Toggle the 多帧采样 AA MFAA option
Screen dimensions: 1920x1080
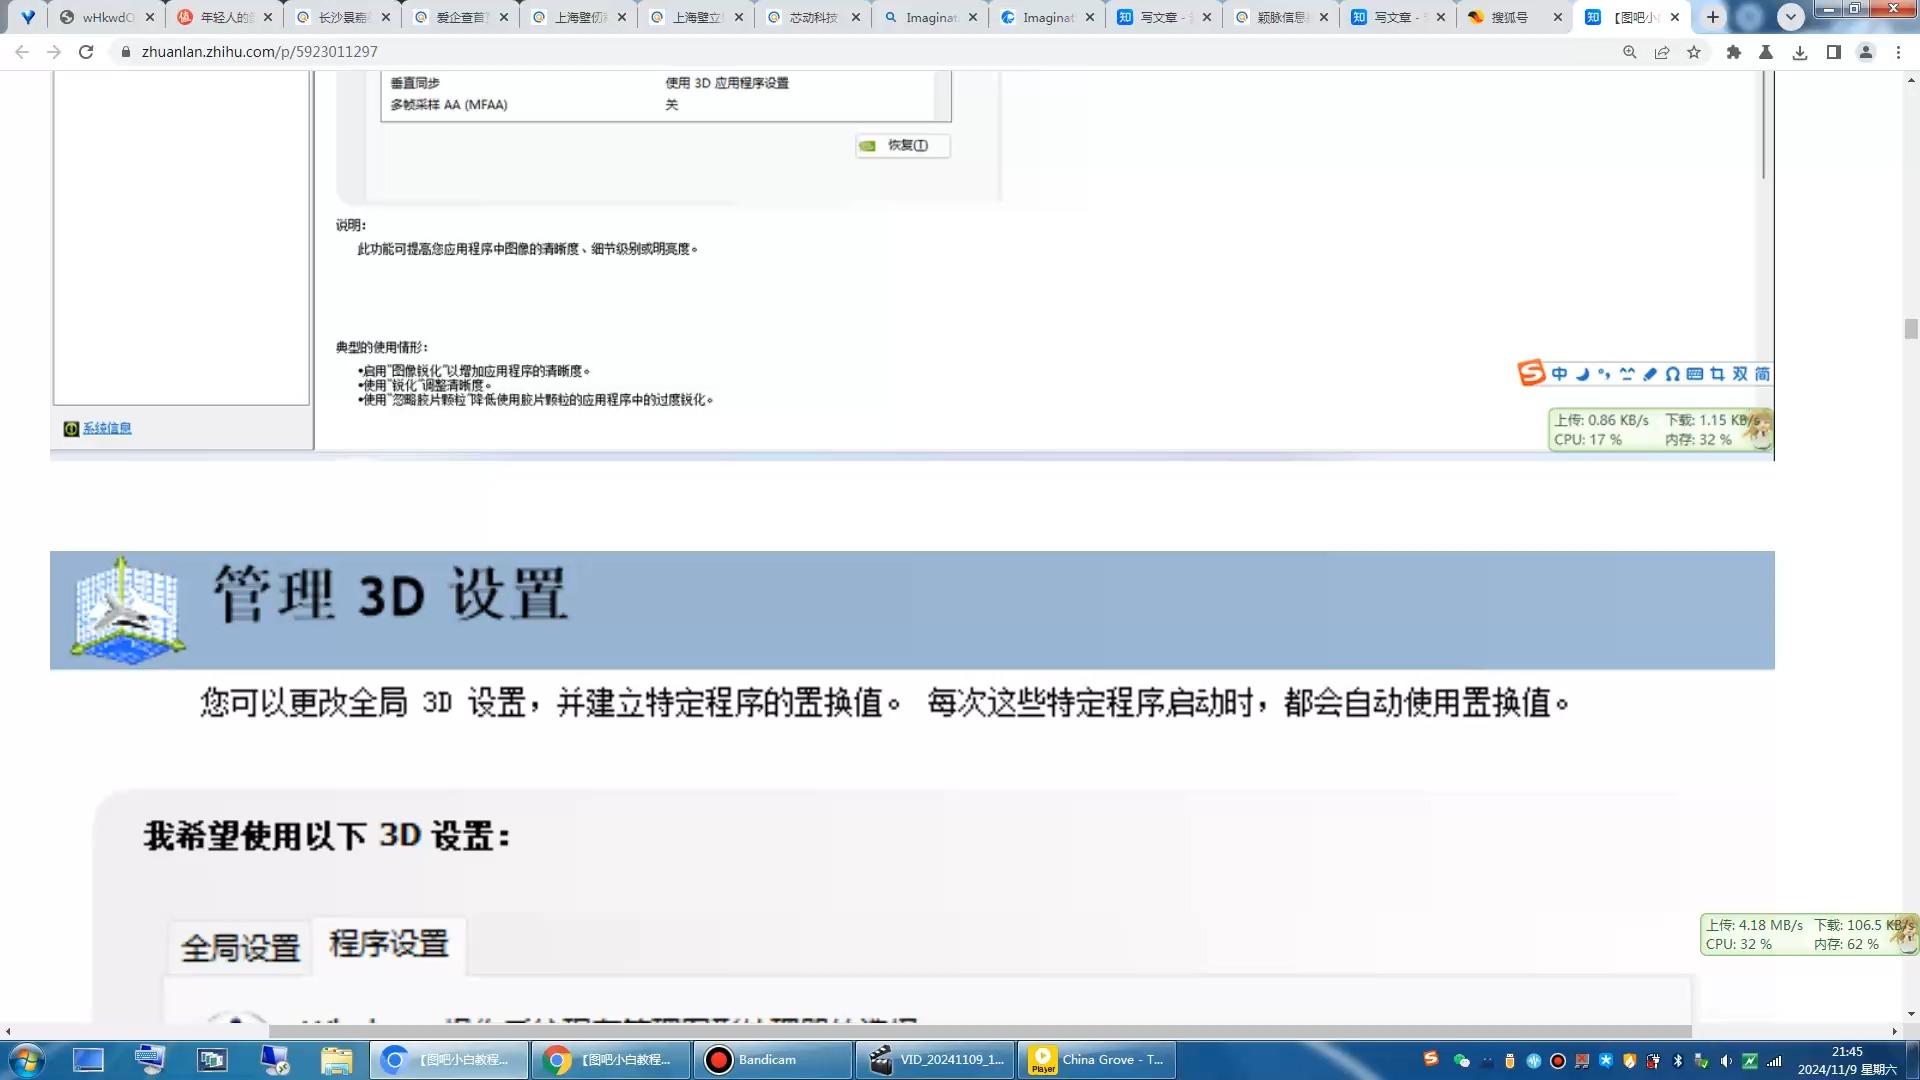(x=671, y=104)
